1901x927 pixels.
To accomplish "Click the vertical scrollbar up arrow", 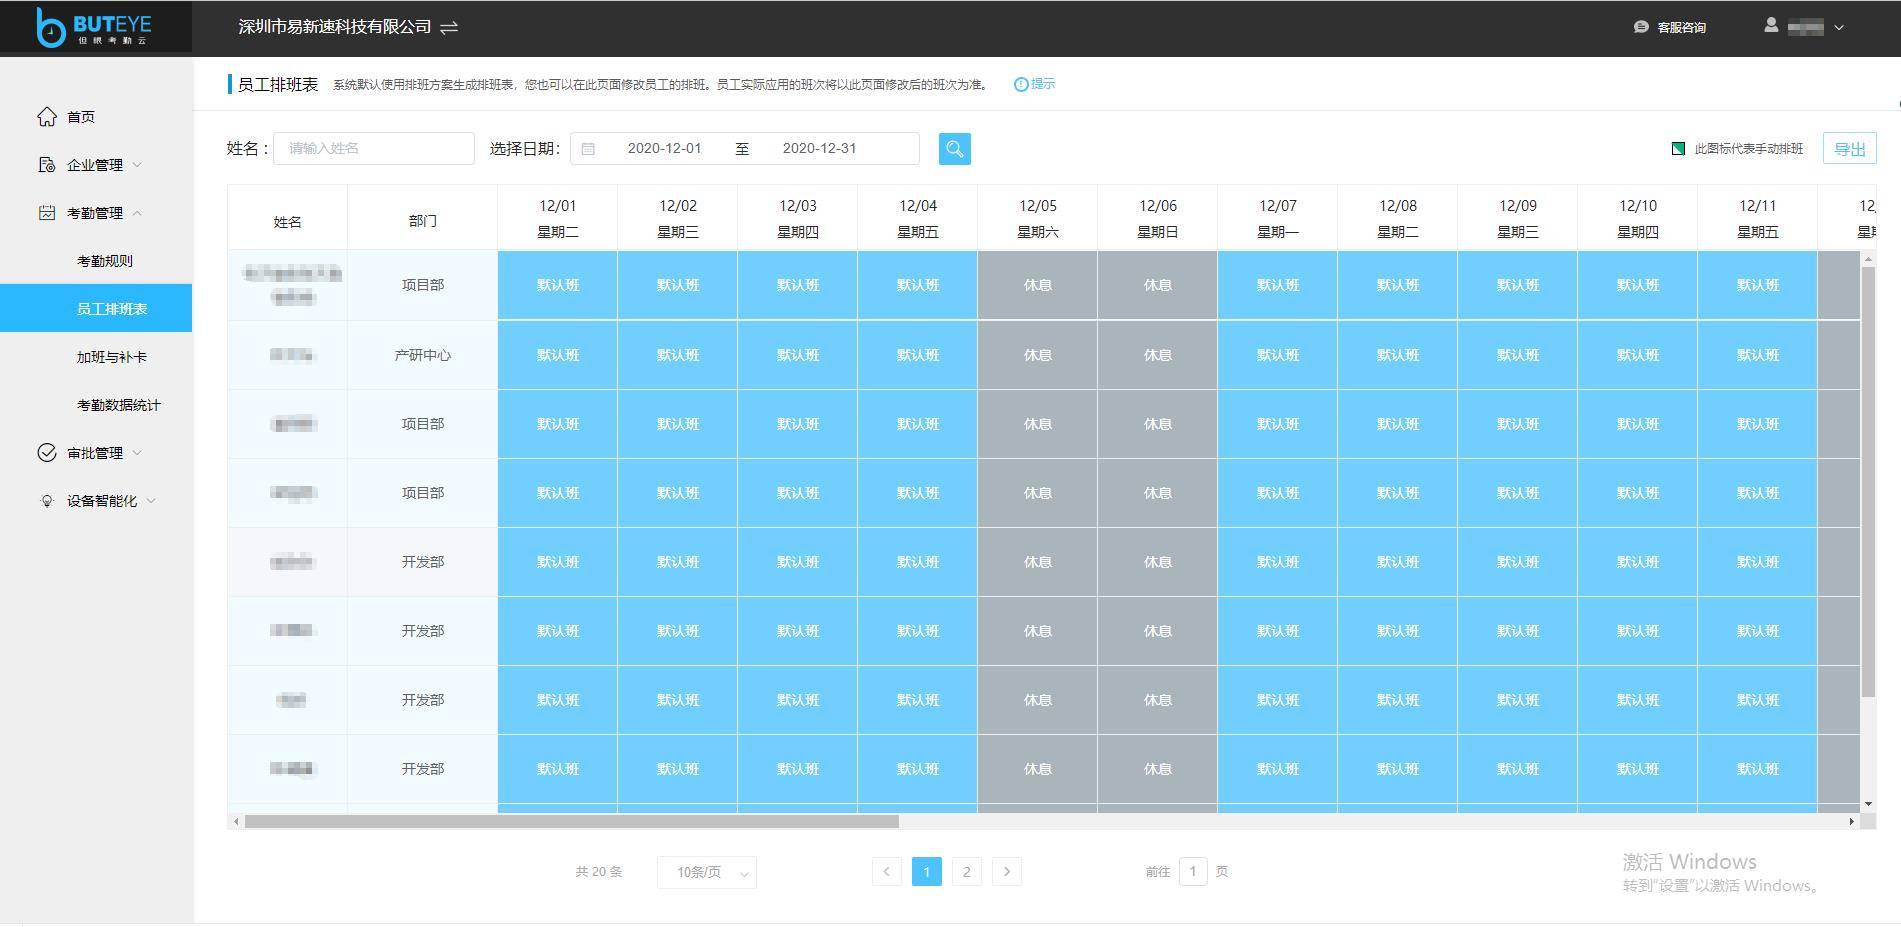I will point(1868,259).
